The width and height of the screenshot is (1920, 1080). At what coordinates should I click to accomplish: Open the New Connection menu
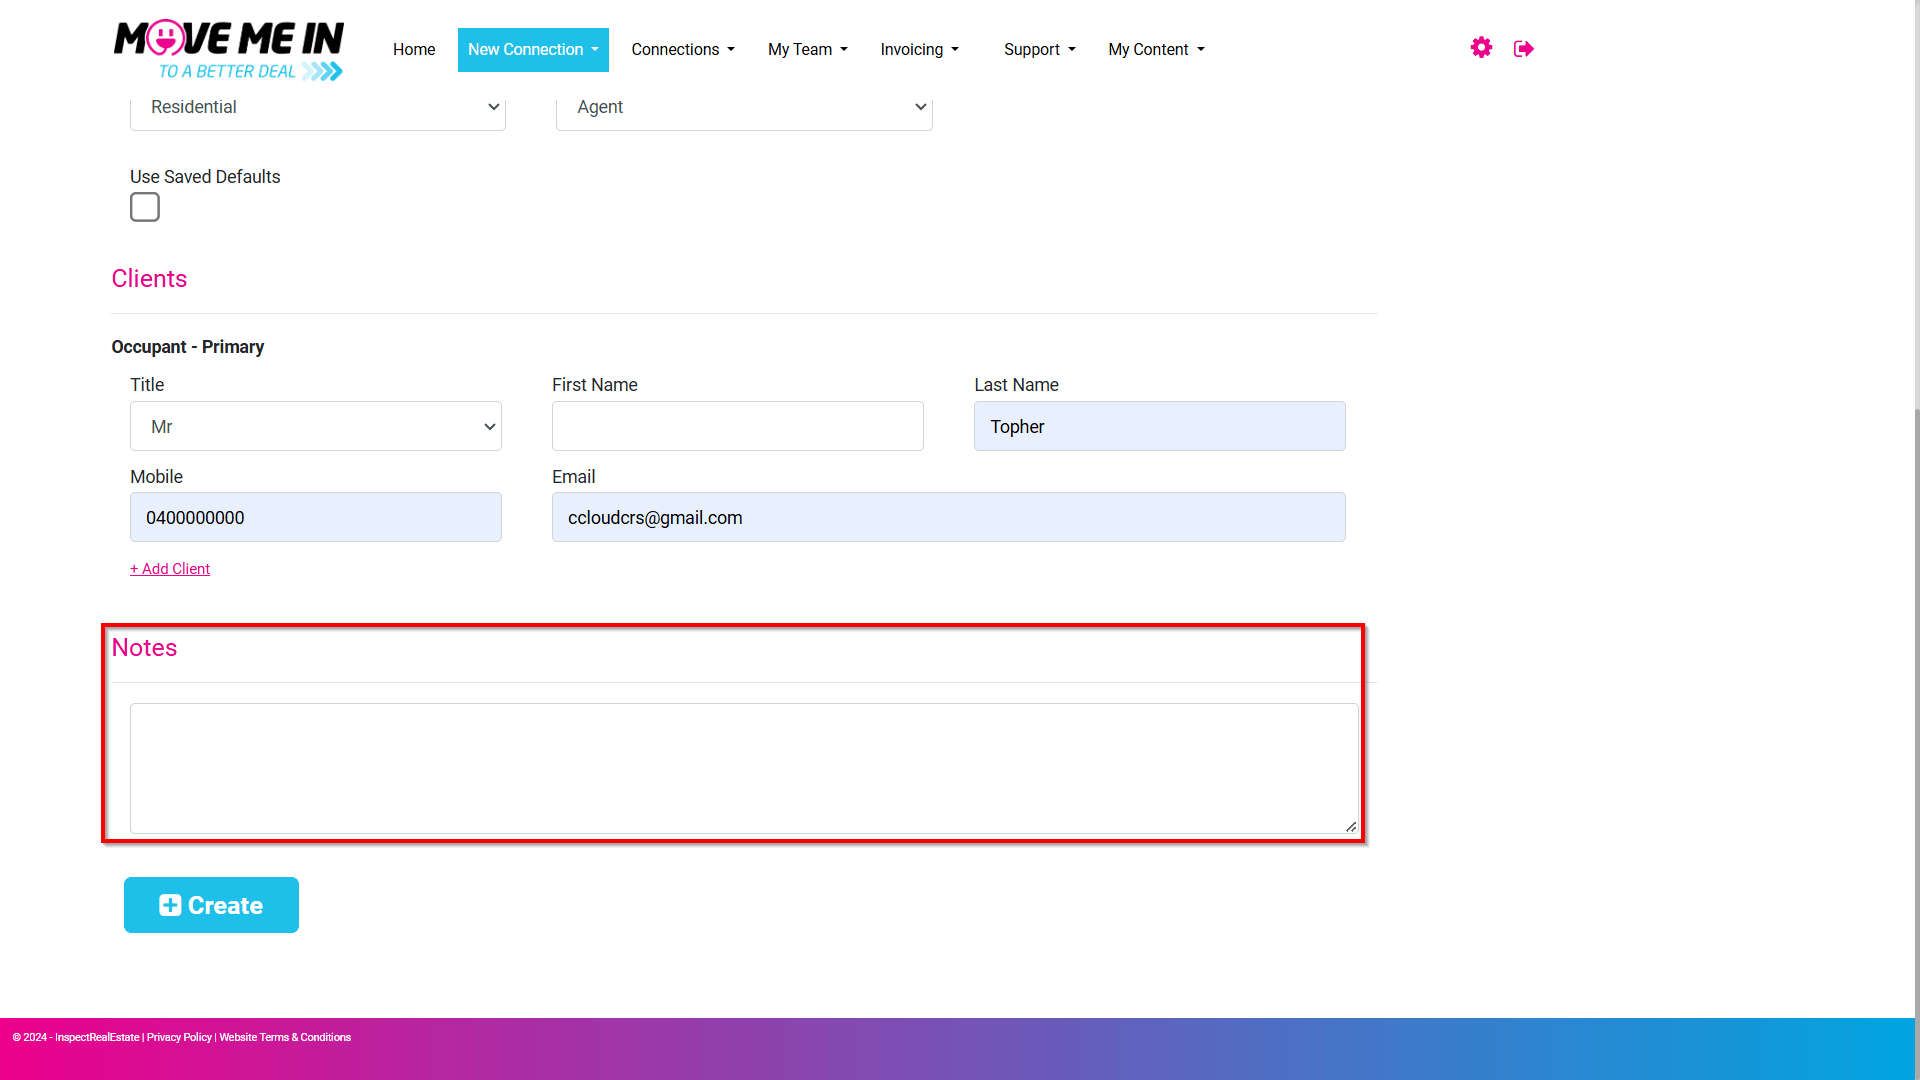coord(533,50)
